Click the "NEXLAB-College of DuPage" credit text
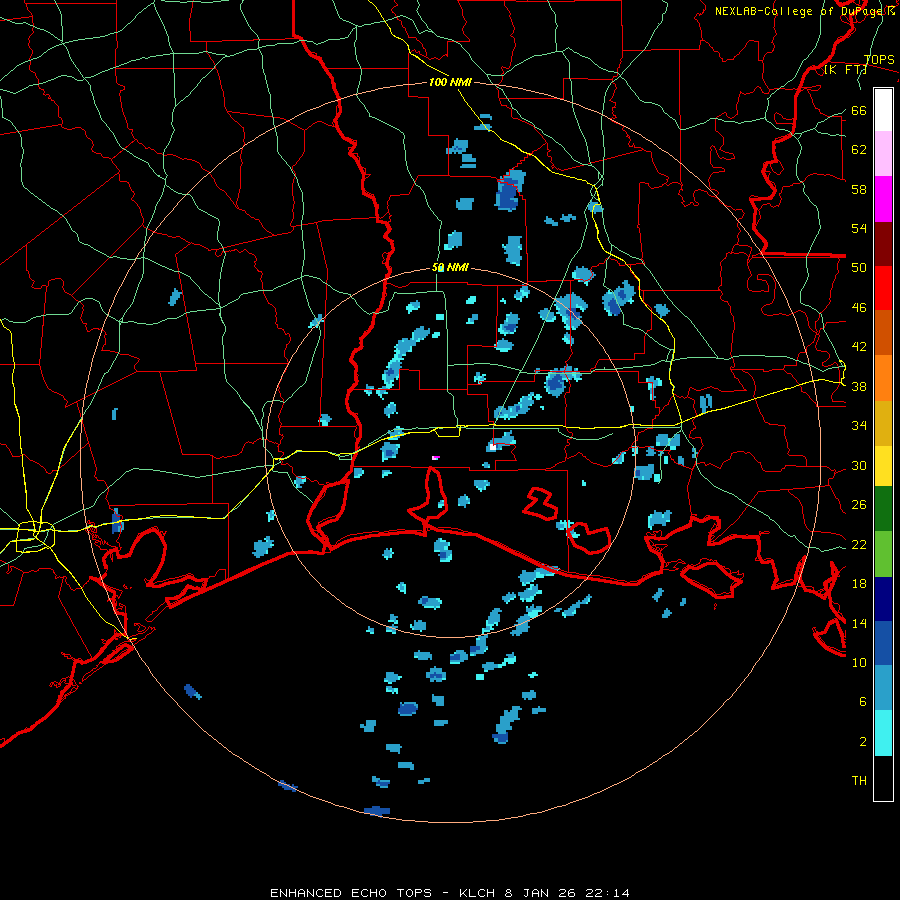Screen dimensions: 900x900 (799, 11)
